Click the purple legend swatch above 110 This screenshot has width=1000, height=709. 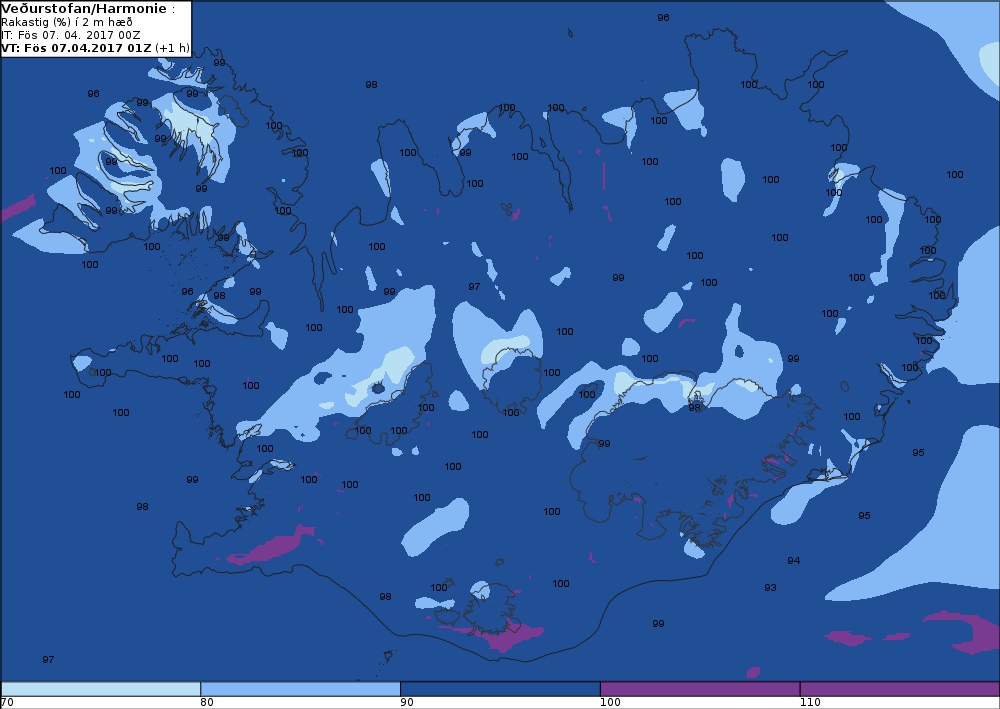coord(899,689)
